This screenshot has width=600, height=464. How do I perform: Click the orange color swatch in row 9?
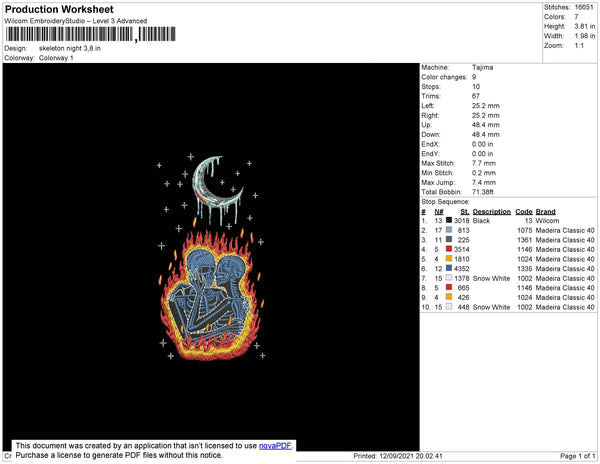click(x=449, y=297)
